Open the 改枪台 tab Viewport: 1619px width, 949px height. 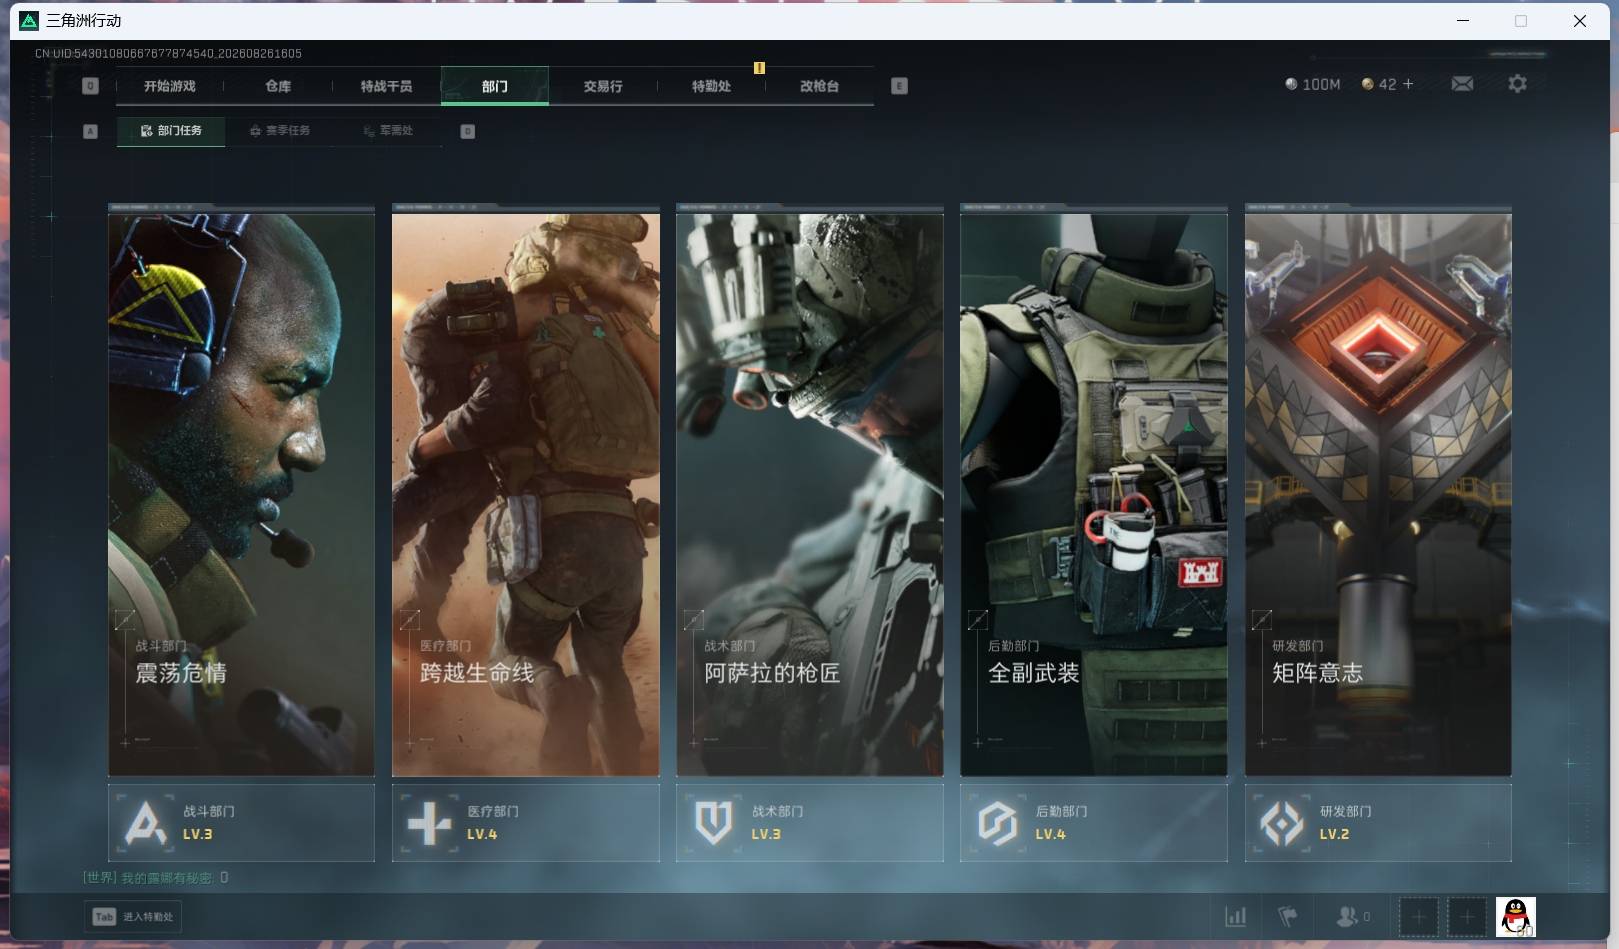click(x=819, y=86)
